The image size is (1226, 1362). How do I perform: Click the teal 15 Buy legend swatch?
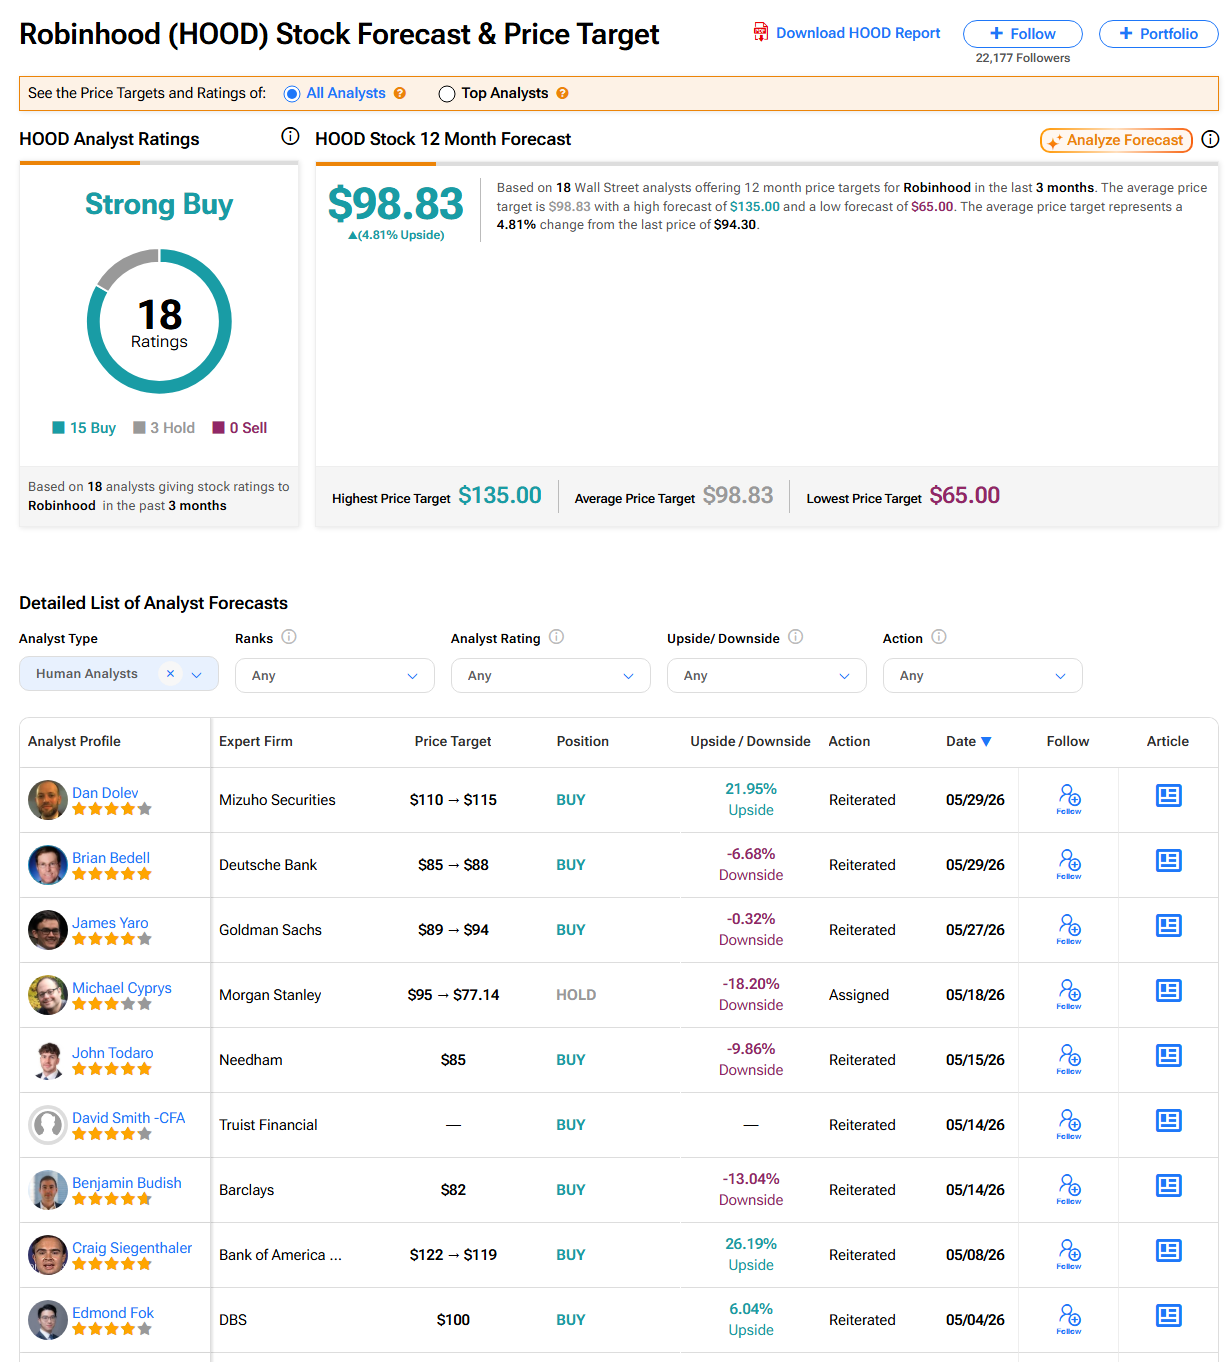[x=58, y=428]
